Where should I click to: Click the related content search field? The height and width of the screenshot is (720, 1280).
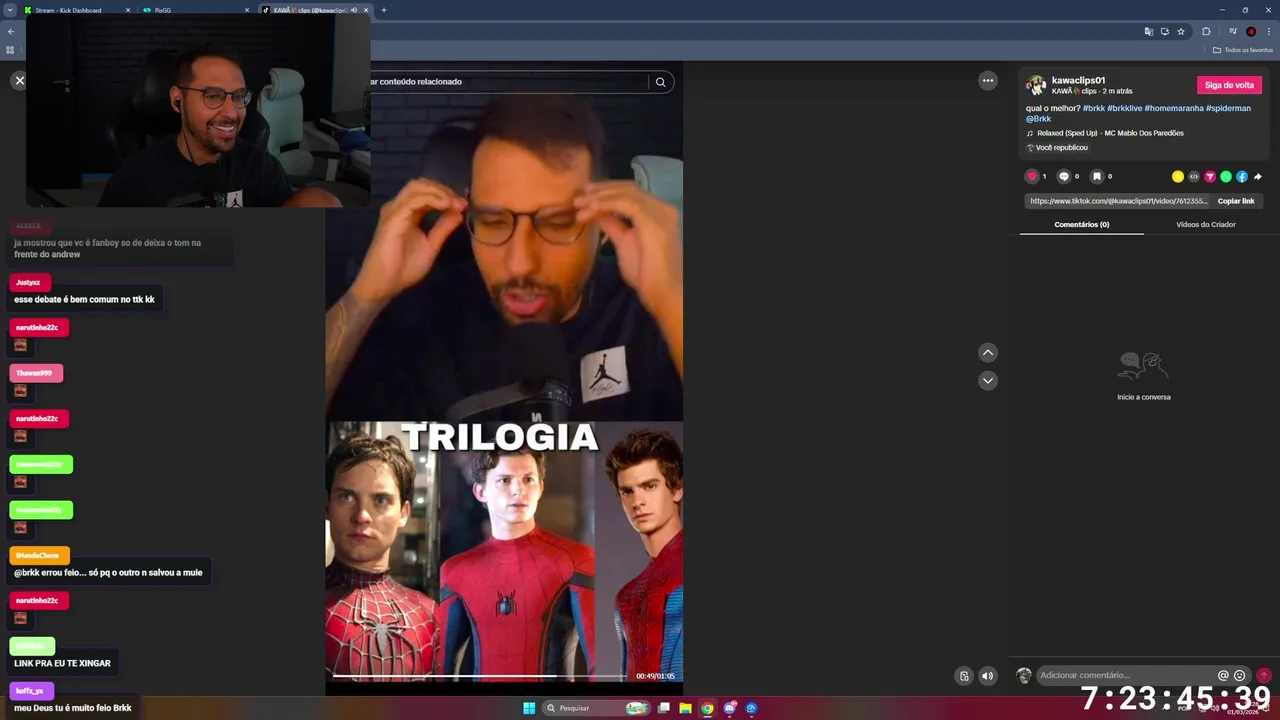pyautogui.click(x=508, y=82)
